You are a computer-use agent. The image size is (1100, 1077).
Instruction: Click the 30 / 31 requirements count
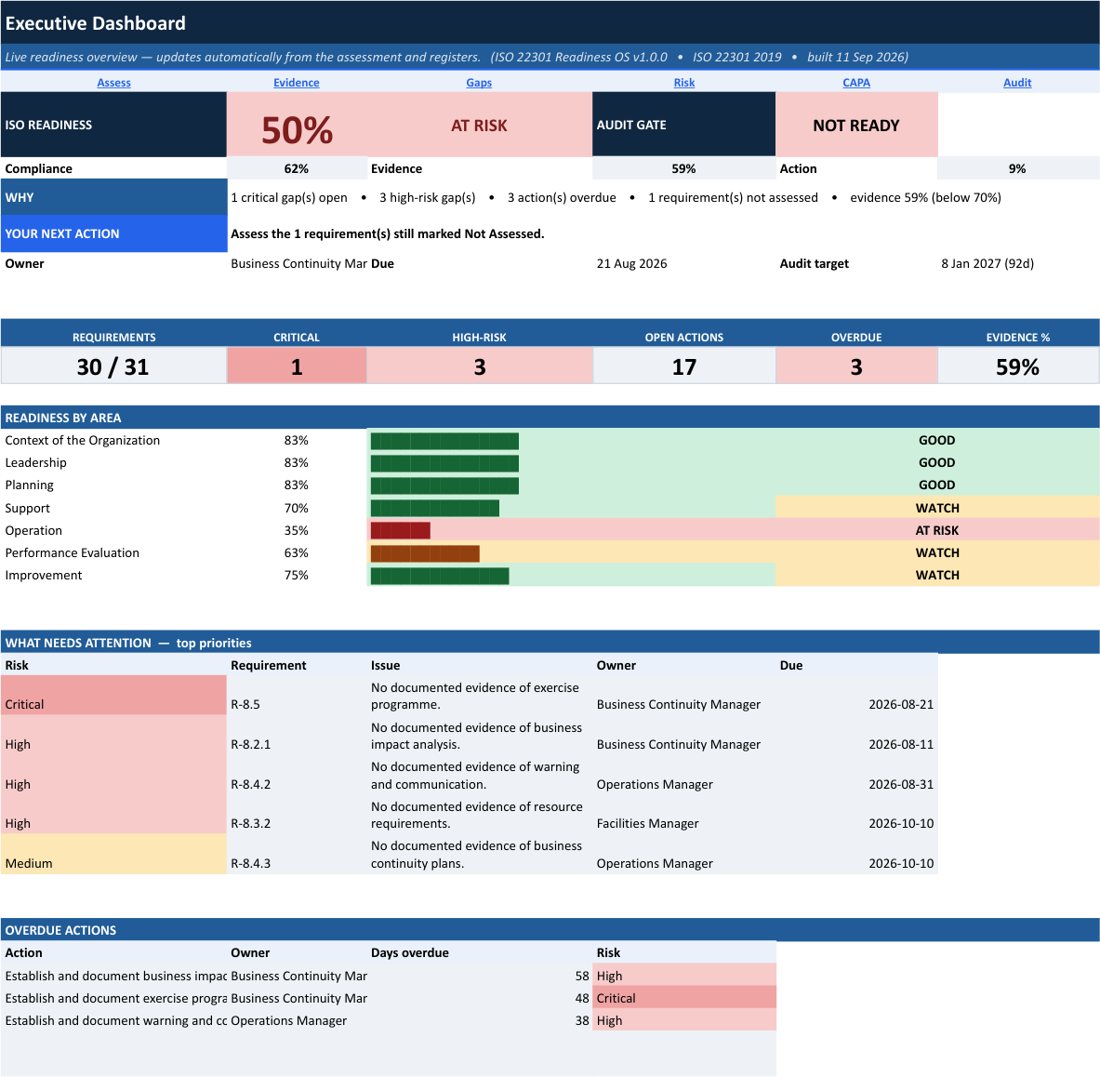[113, 366]
